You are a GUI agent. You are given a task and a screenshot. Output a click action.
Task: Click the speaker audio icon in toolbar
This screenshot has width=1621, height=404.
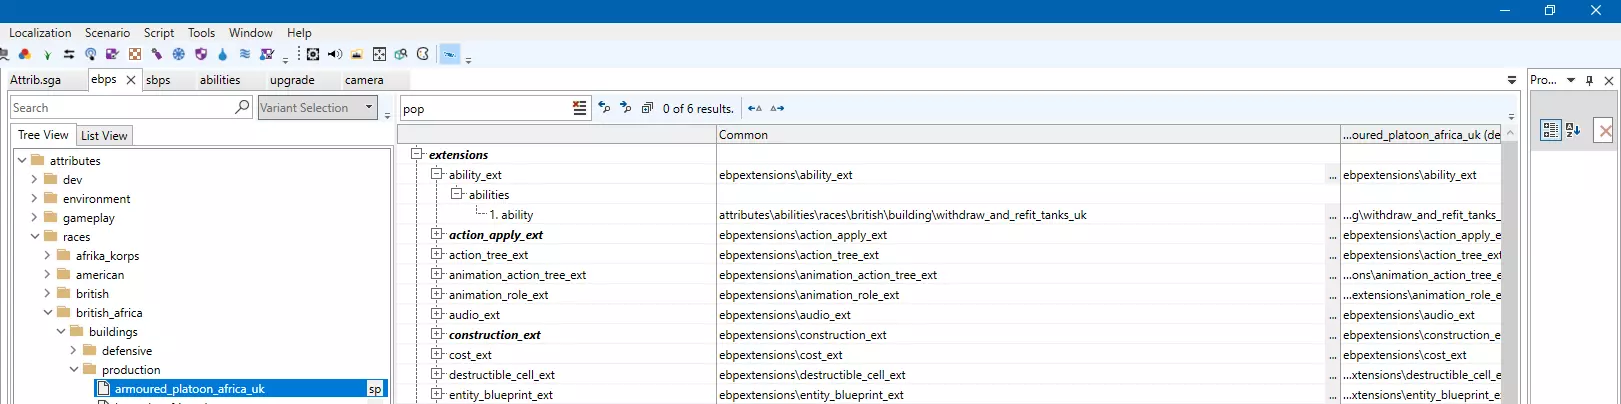pyautogui.click(x=334, y=54)
